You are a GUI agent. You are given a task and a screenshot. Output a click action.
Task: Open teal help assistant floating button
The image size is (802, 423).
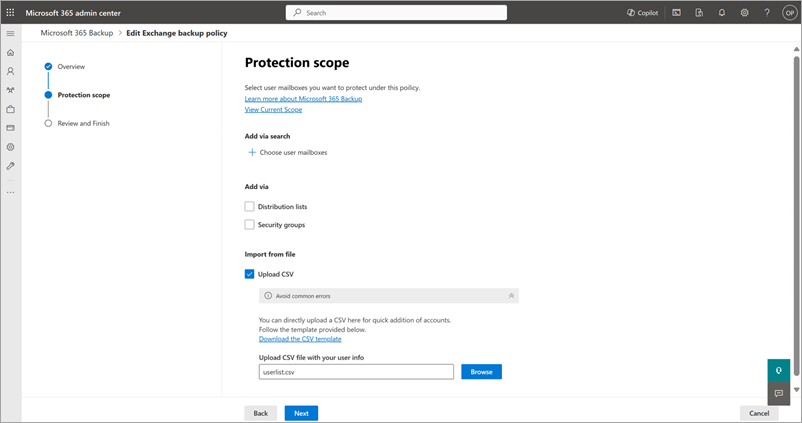click(x=778, y=370)
